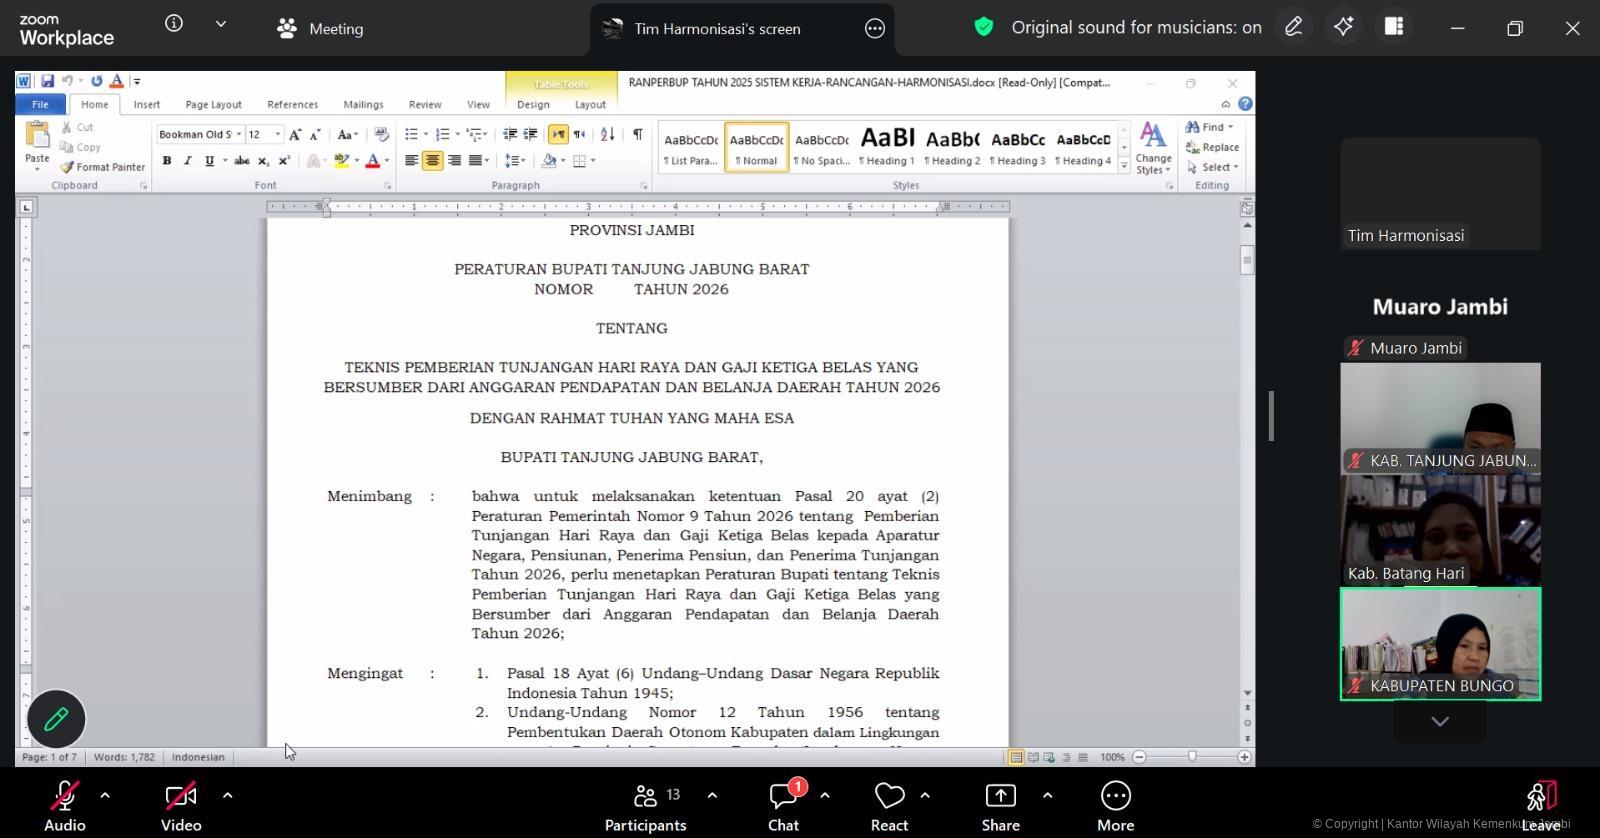The width and height of the screenshot is (1600, 838).
Task: Turn on the video camera
Action: pyautogui.click(x=181, y=806)
